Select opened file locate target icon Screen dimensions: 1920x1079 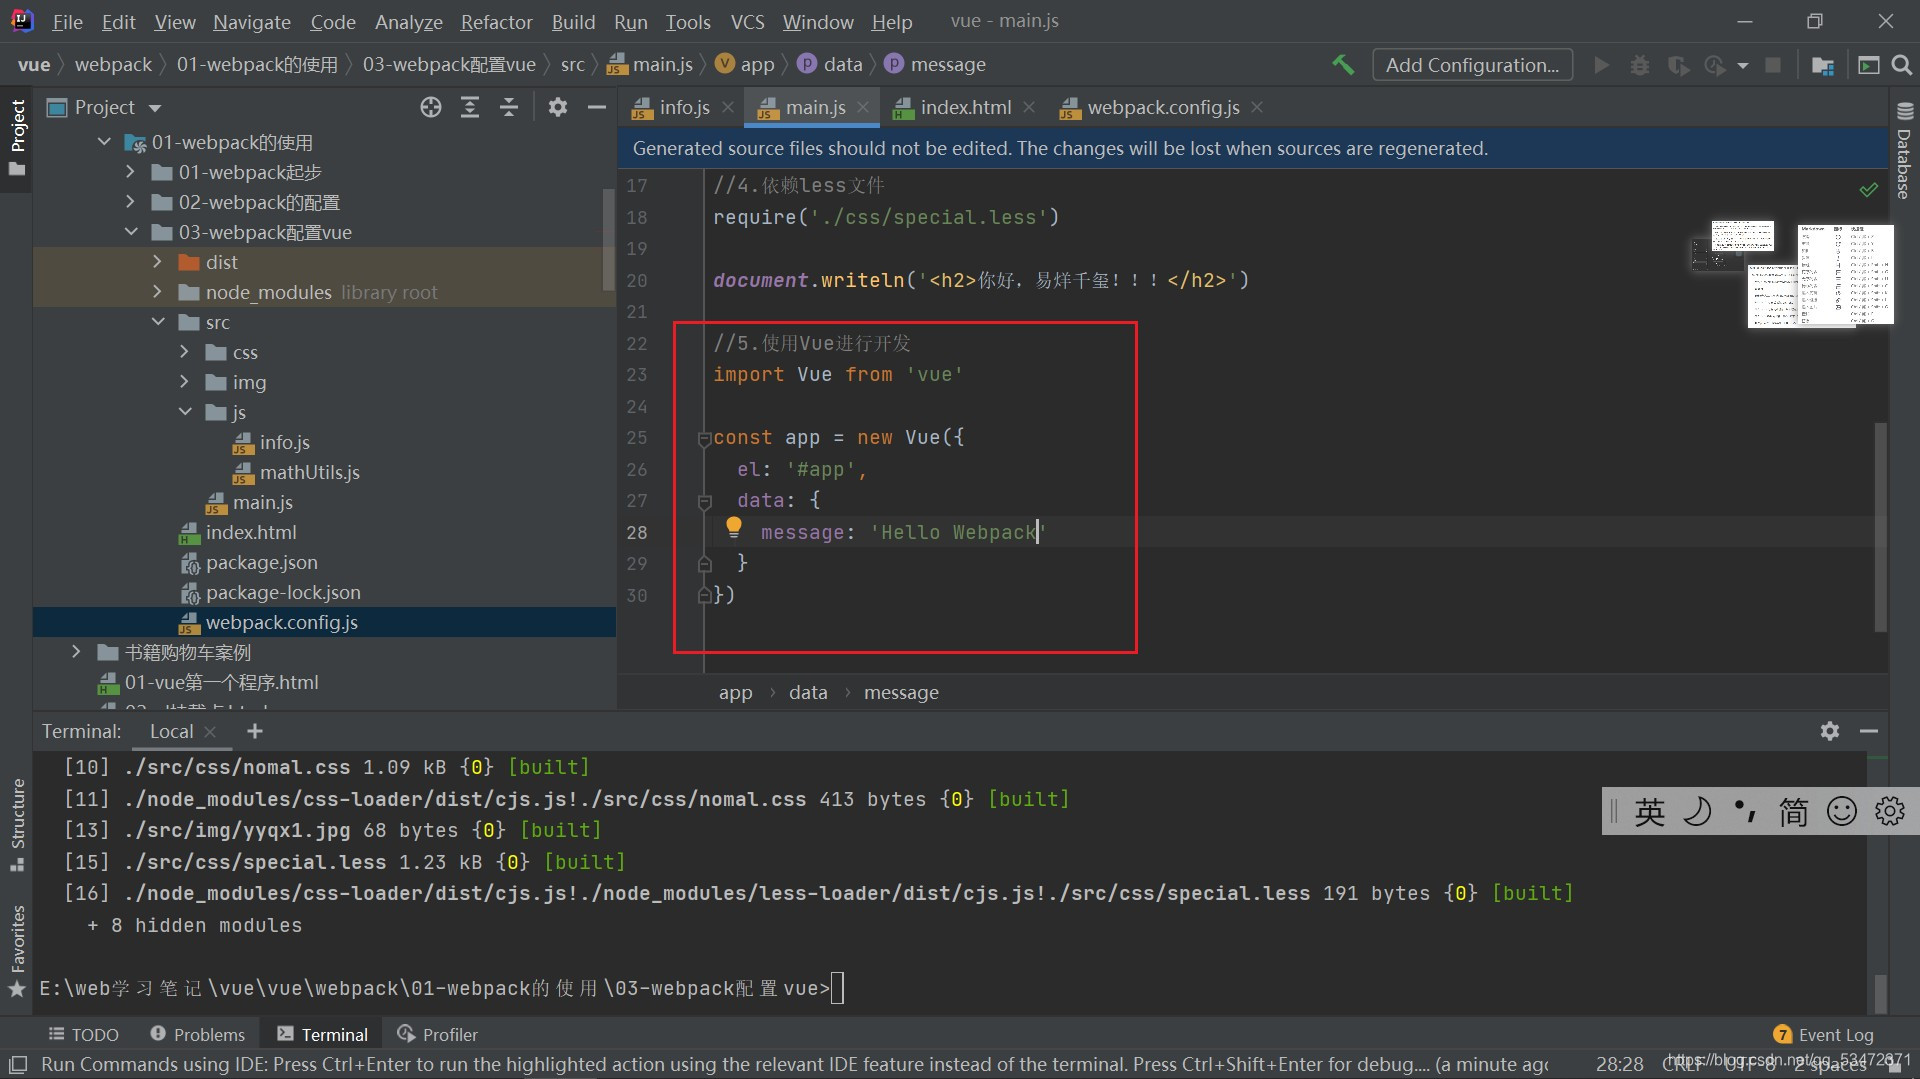click(431, 107)
